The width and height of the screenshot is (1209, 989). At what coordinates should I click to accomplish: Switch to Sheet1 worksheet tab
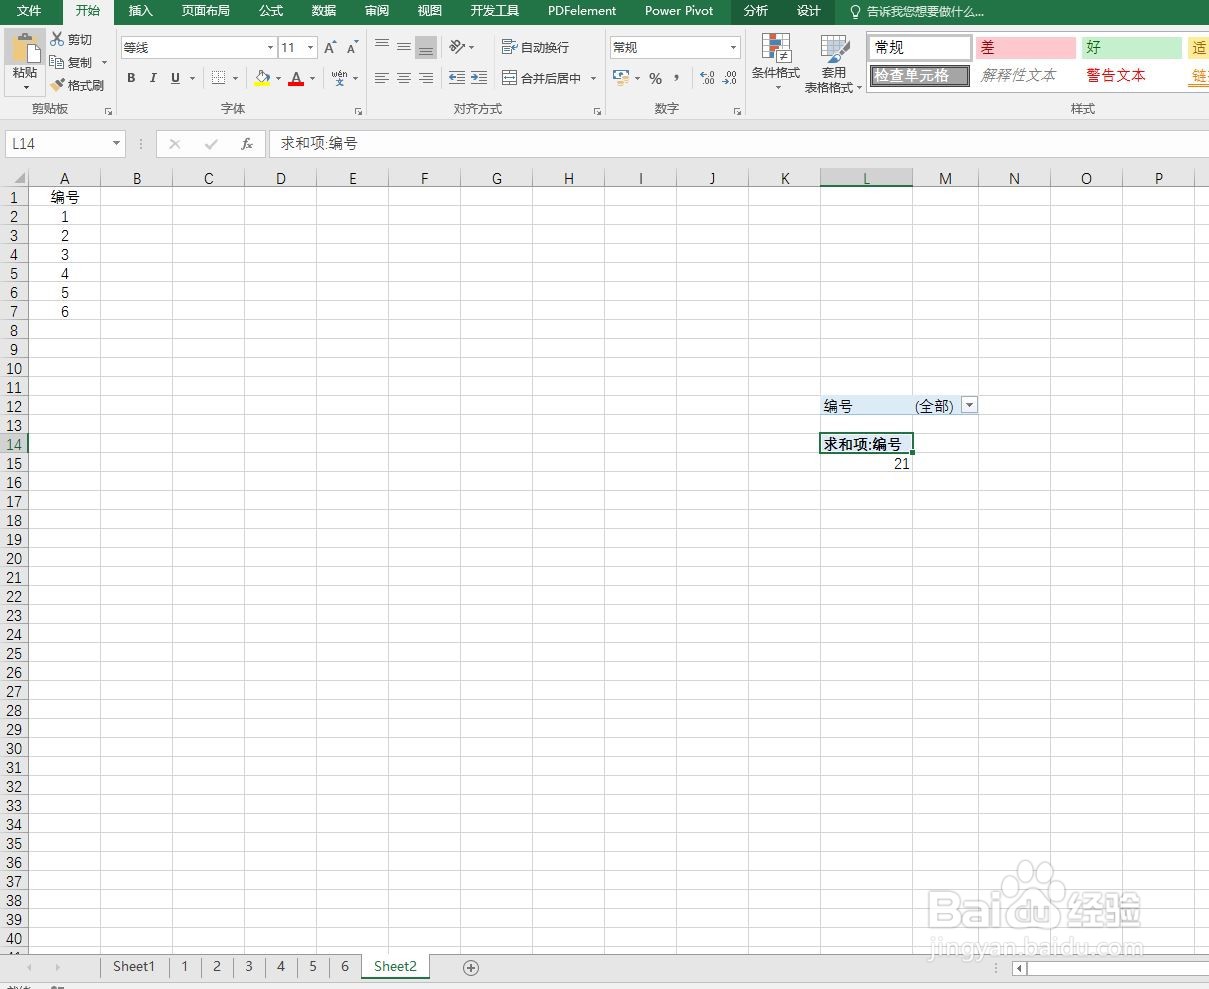coord(134,967)
